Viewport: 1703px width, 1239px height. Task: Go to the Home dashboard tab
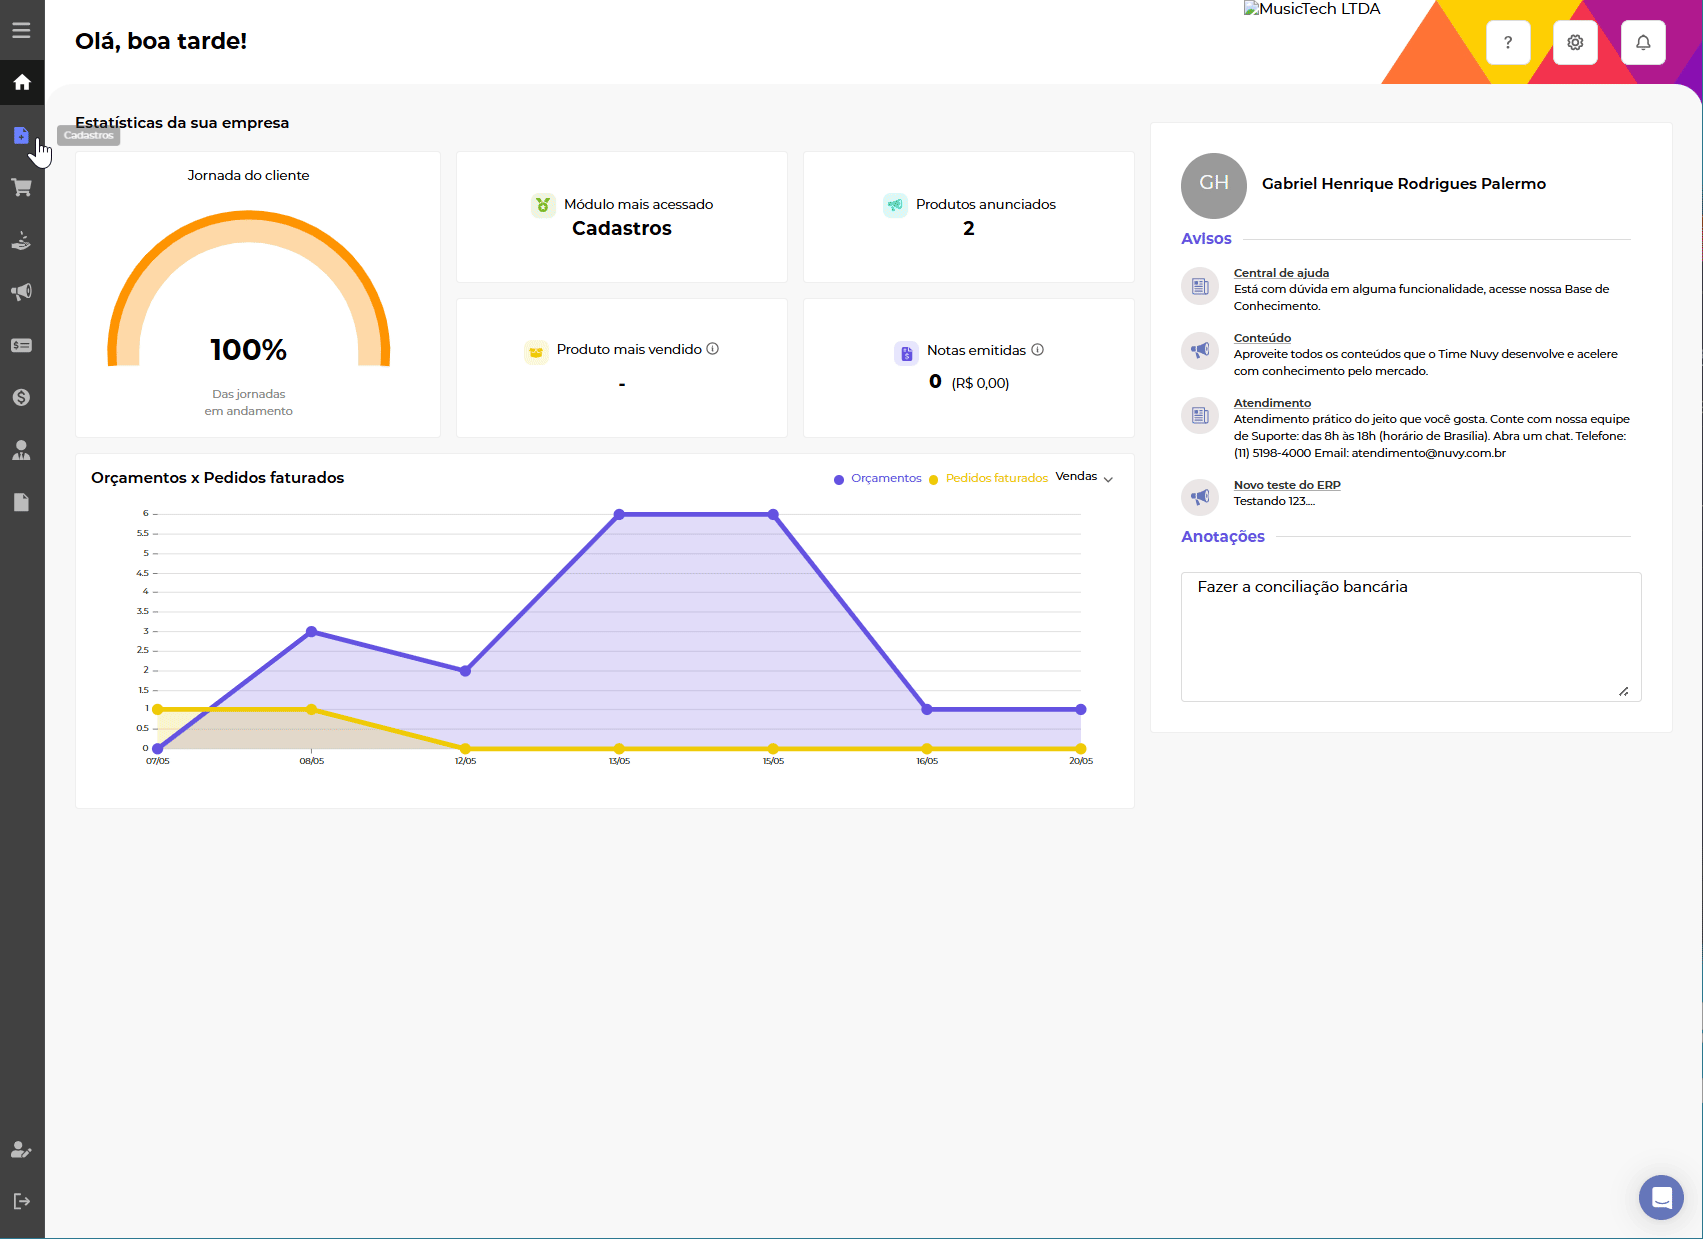21,82
